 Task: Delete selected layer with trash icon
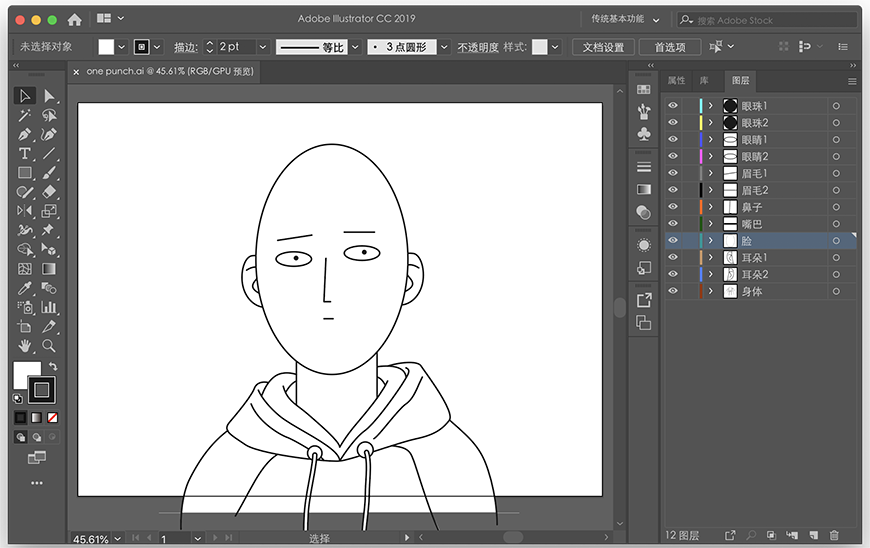(x=834, y=535)
